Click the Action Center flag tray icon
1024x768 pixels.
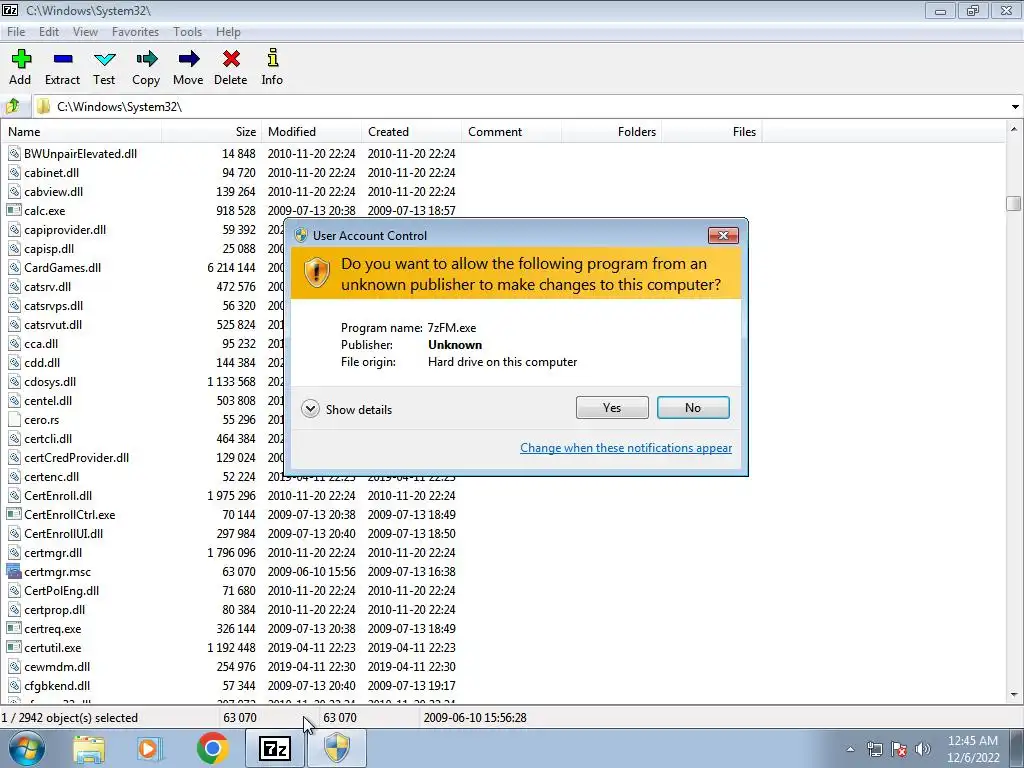coord(899,749)
